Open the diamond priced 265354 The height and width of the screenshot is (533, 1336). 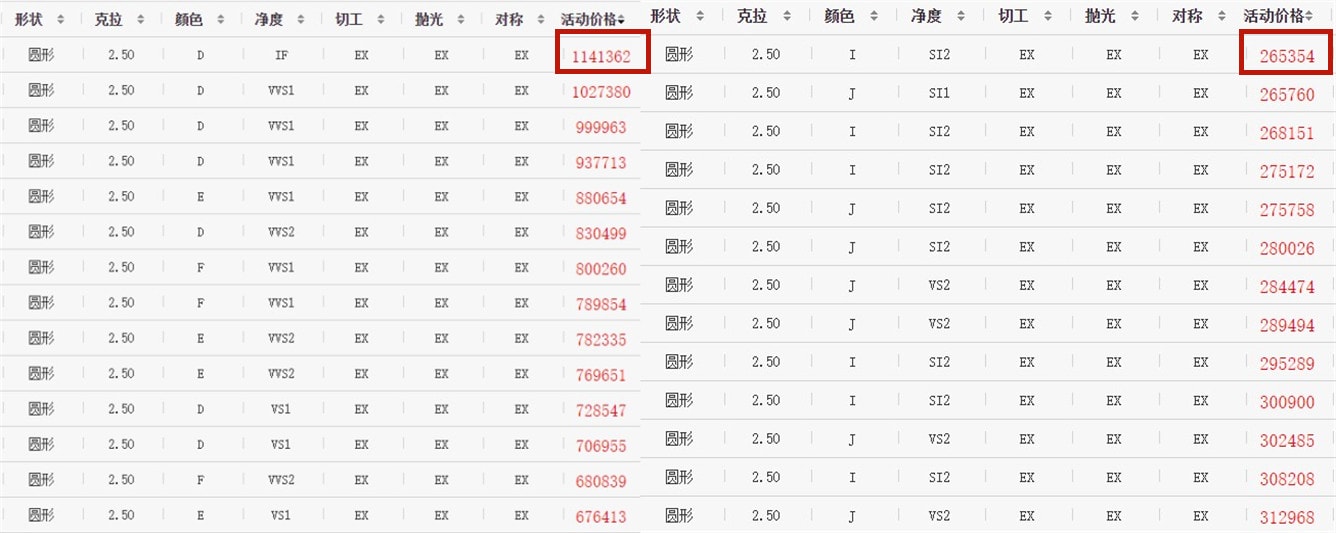(1287, 57)
